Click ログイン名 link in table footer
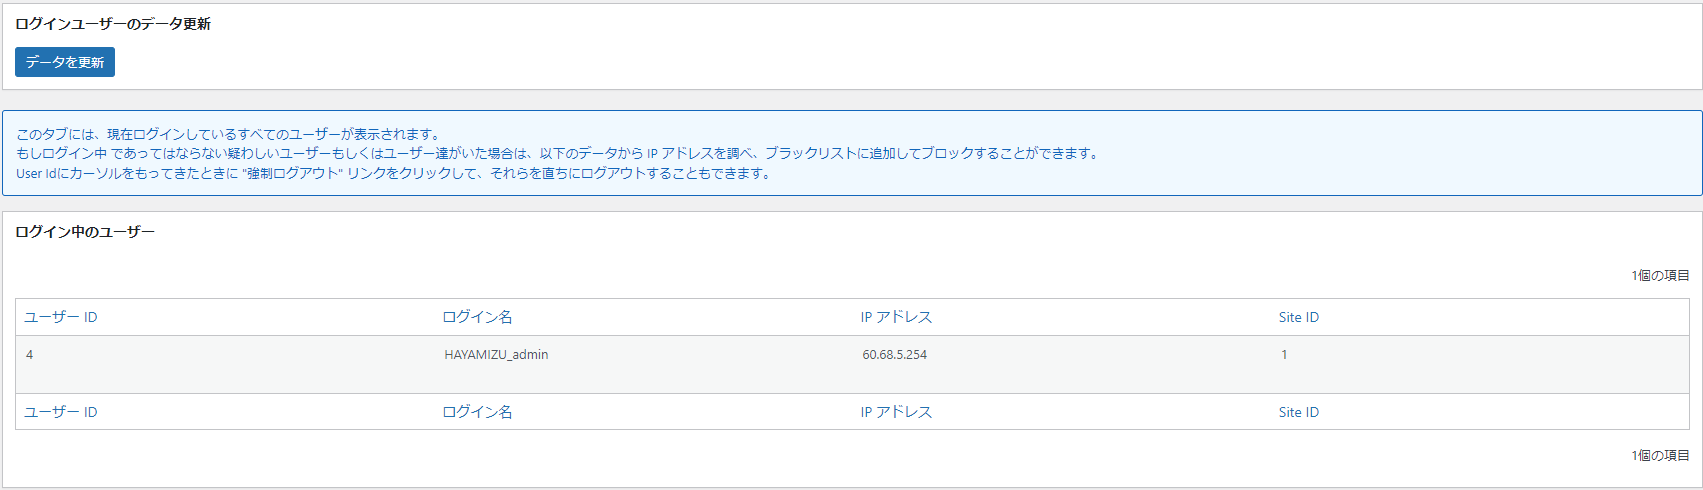This screenshot has height=490, width=1703. coord(477,412)
